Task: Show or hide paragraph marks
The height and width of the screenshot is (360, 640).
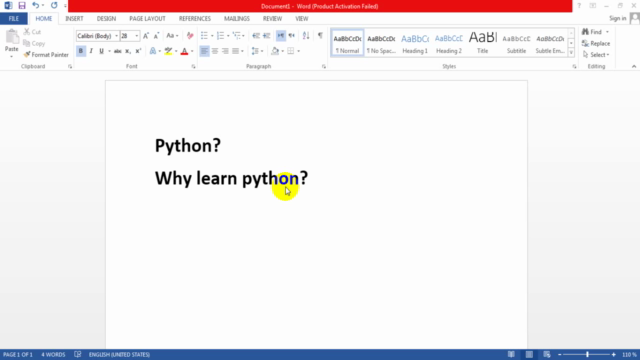Action: click(x=320, y=36)
